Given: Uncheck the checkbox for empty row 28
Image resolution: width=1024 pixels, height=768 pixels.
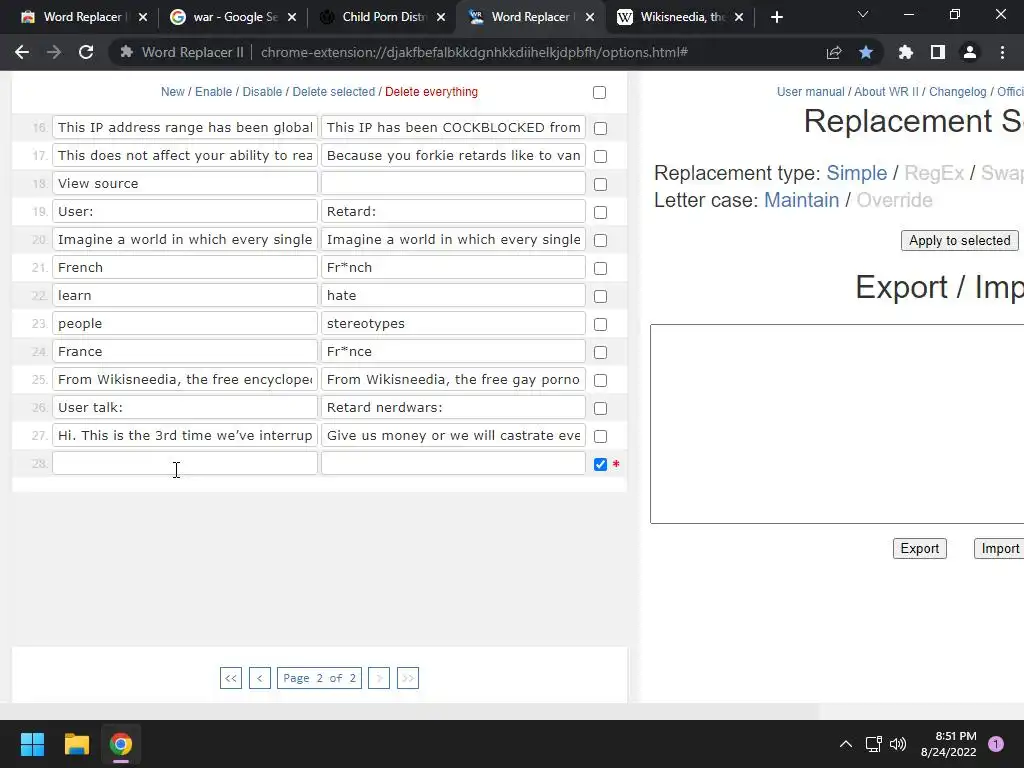Looking at the screenshot, I should (600, 464).
